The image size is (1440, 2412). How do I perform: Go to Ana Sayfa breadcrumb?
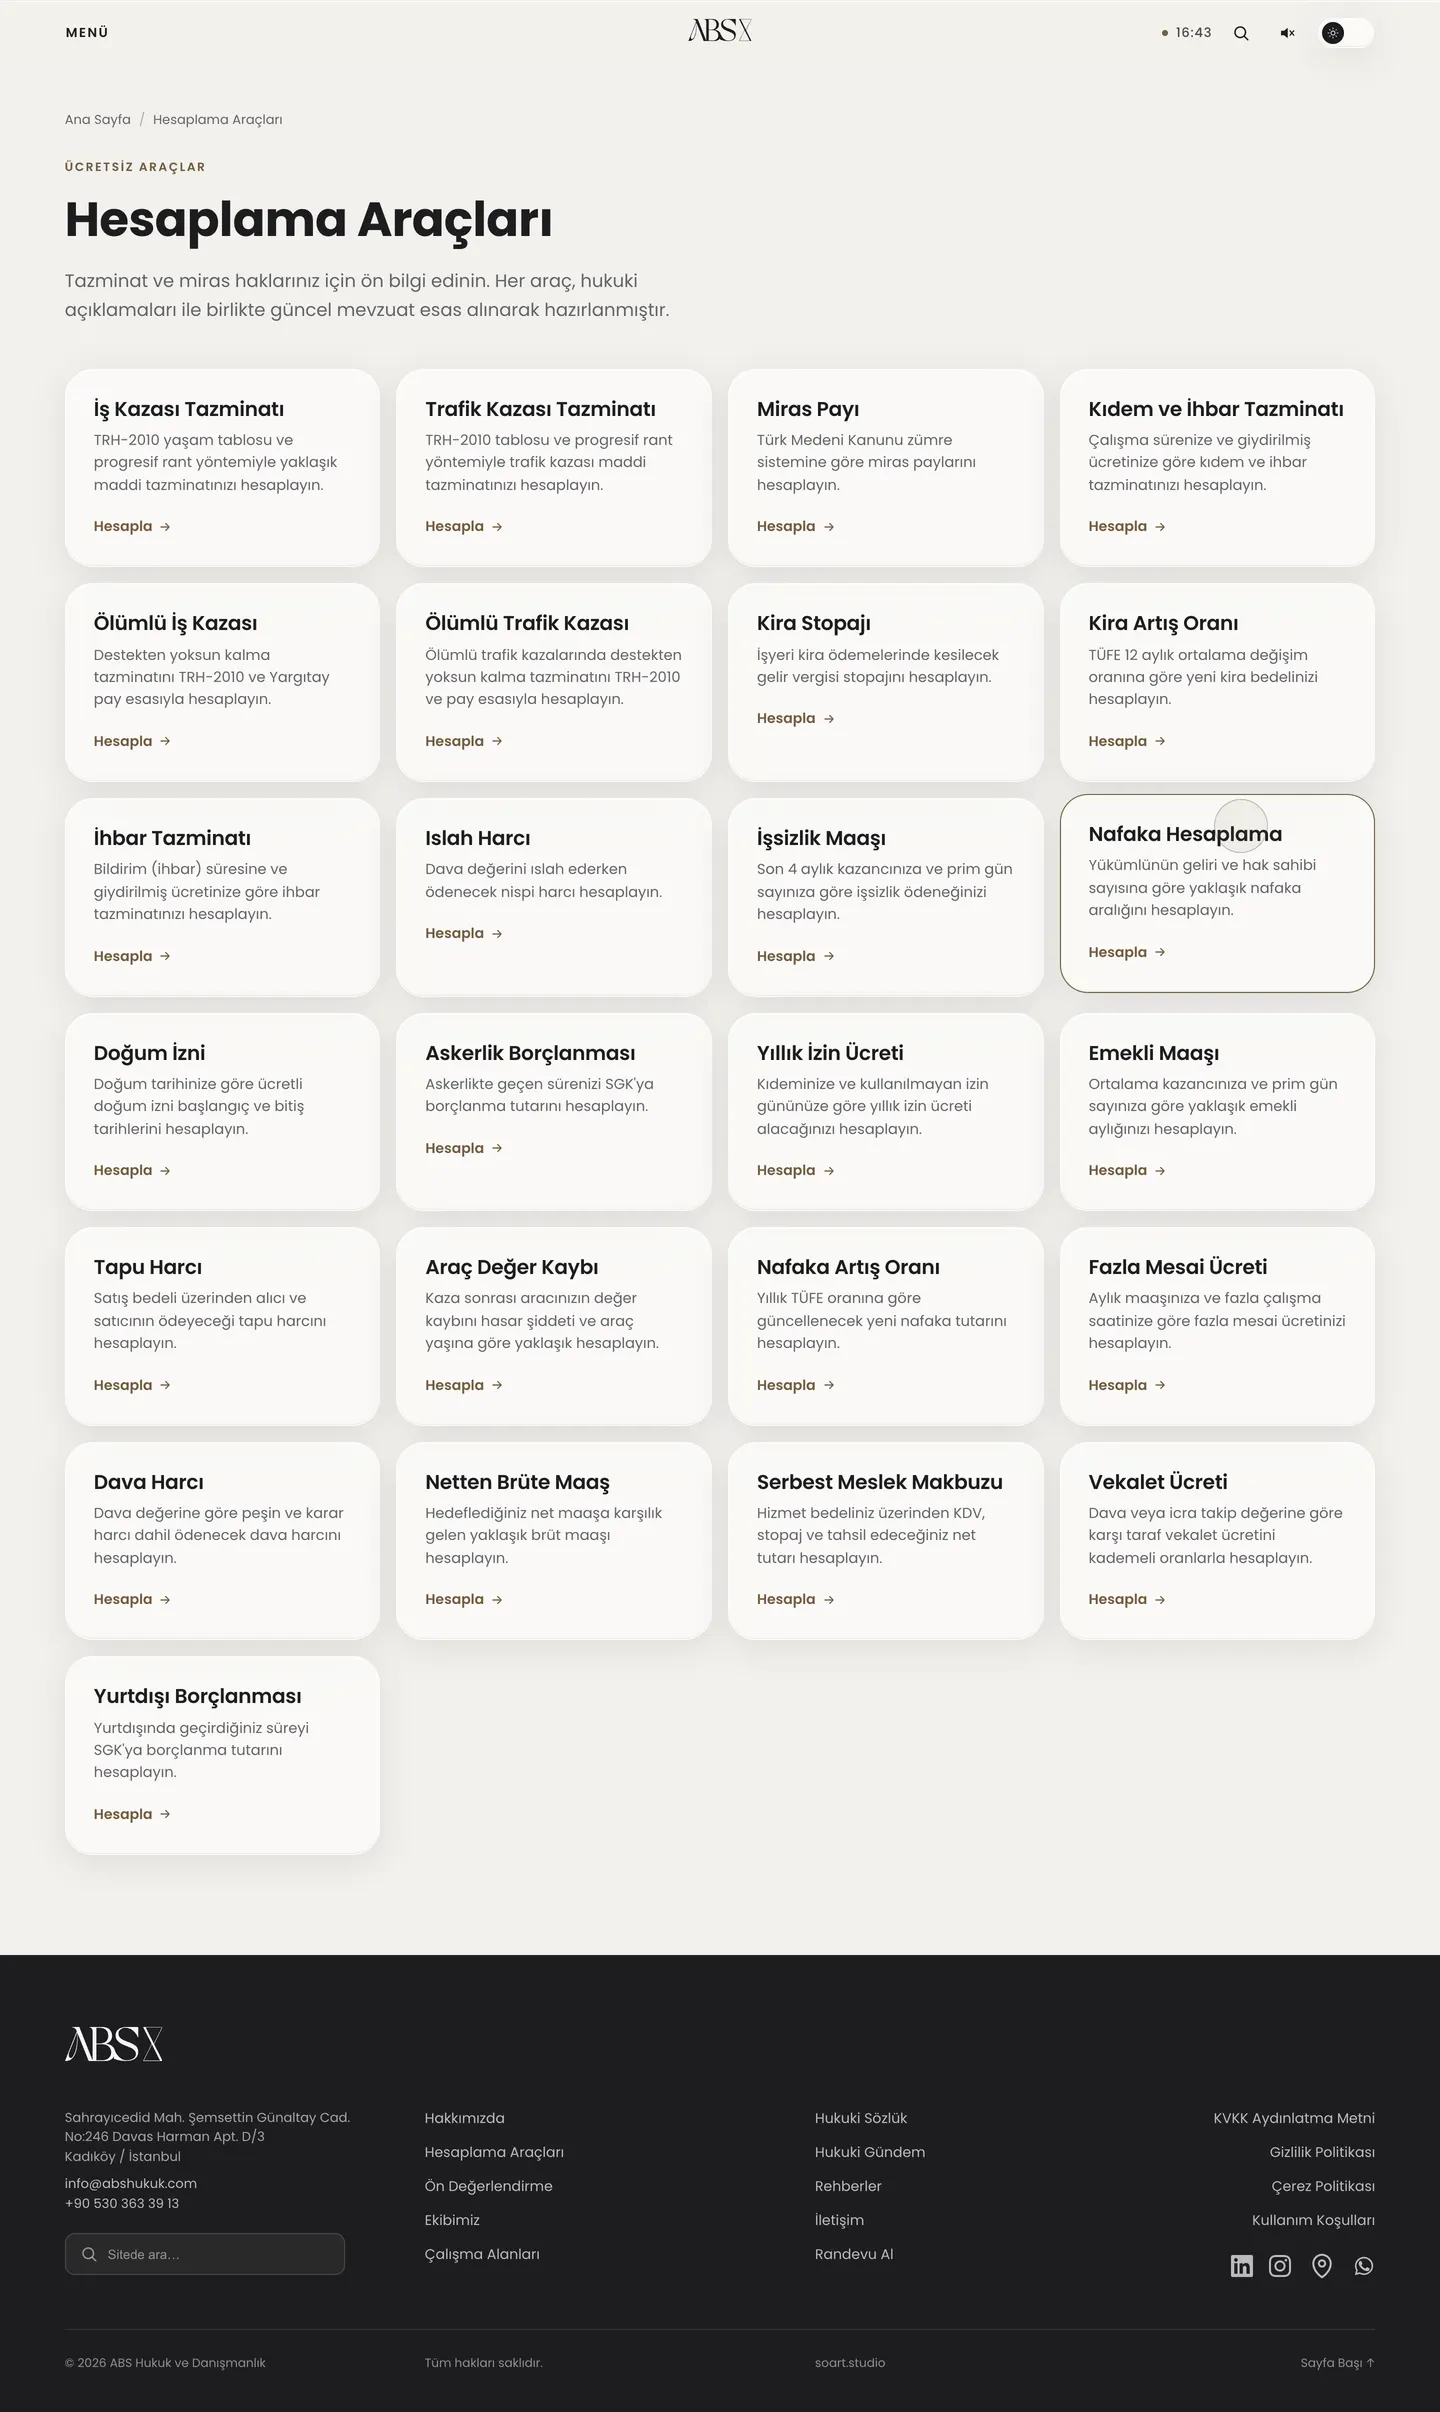point(98,120)
